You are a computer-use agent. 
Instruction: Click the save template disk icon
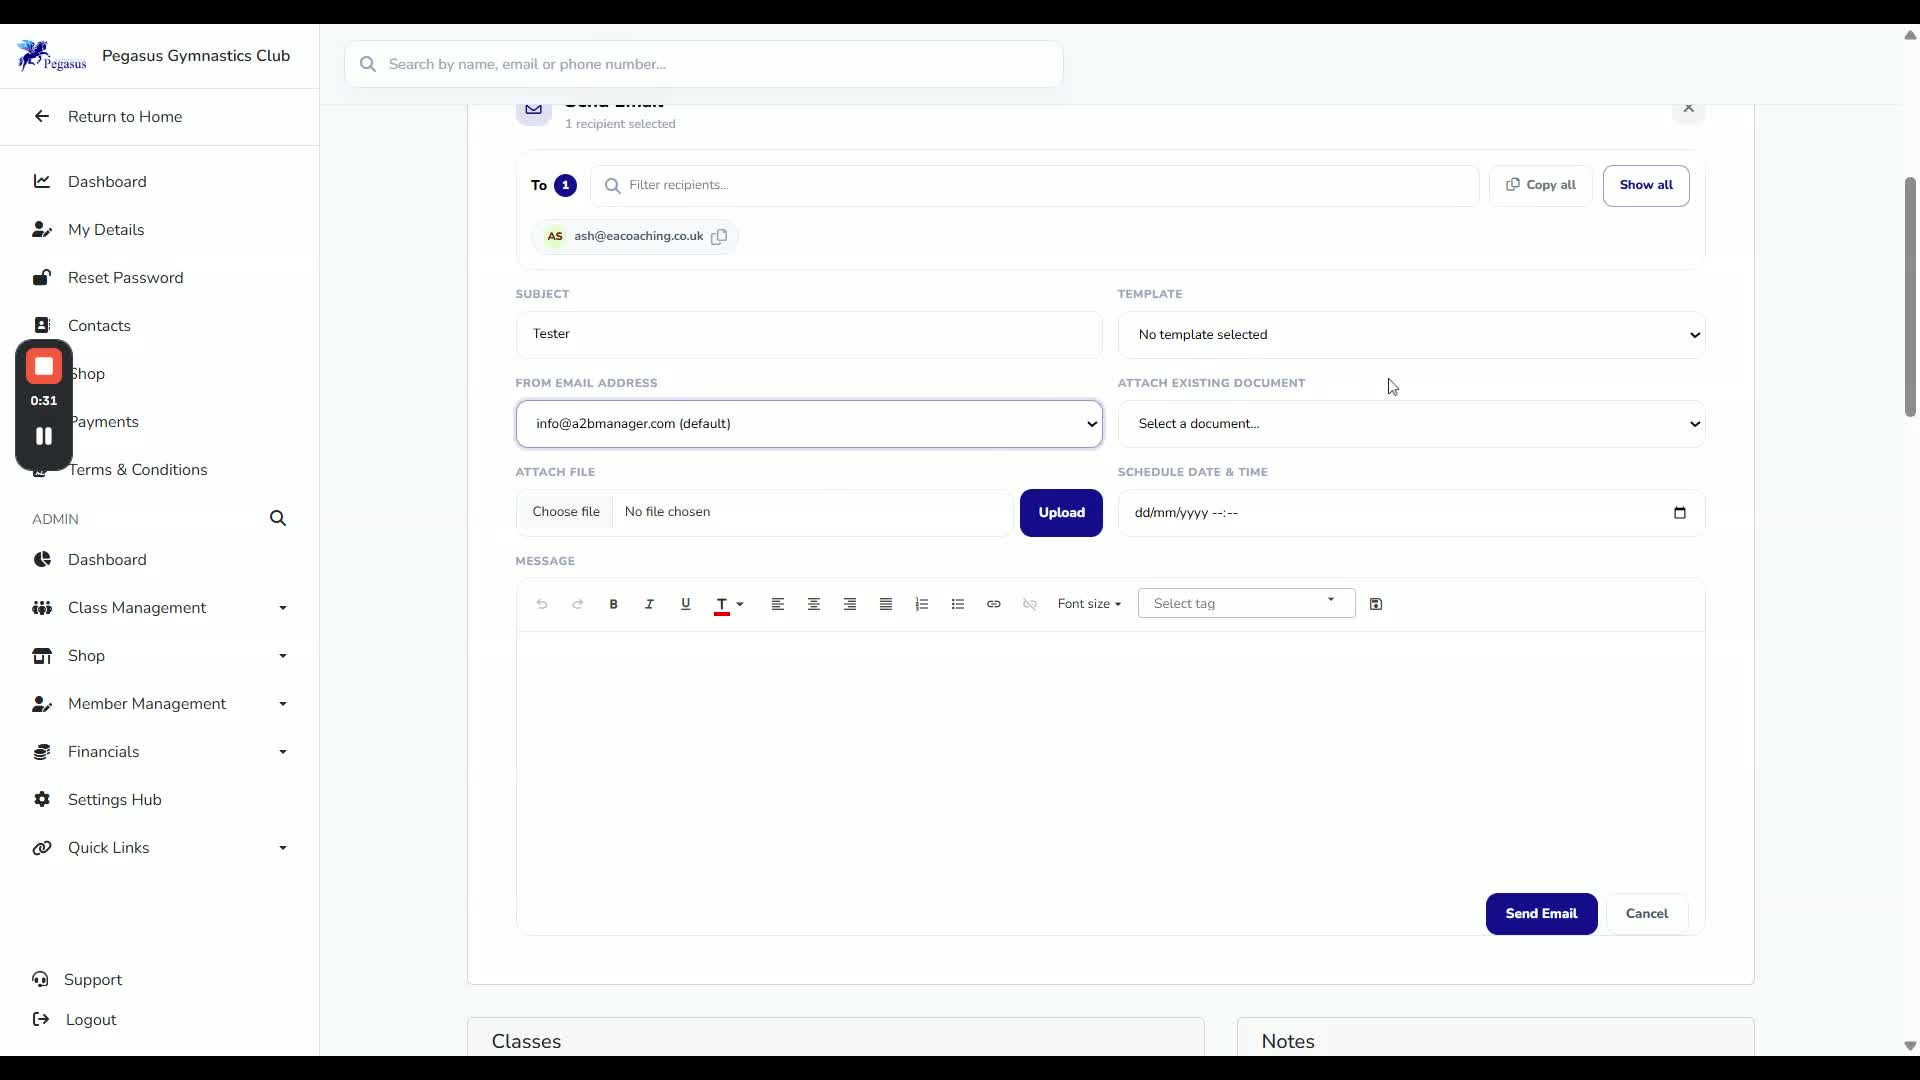pos(1375,604)
